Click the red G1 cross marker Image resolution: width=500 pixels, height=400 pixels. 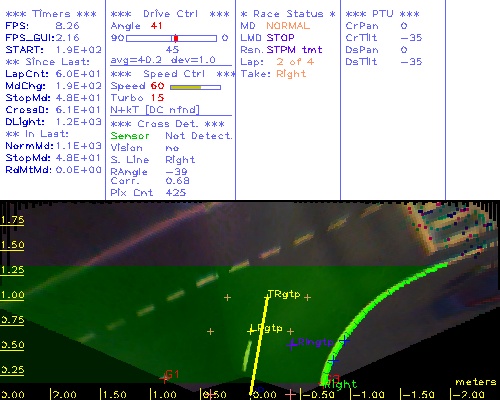(x=164, y=378)
